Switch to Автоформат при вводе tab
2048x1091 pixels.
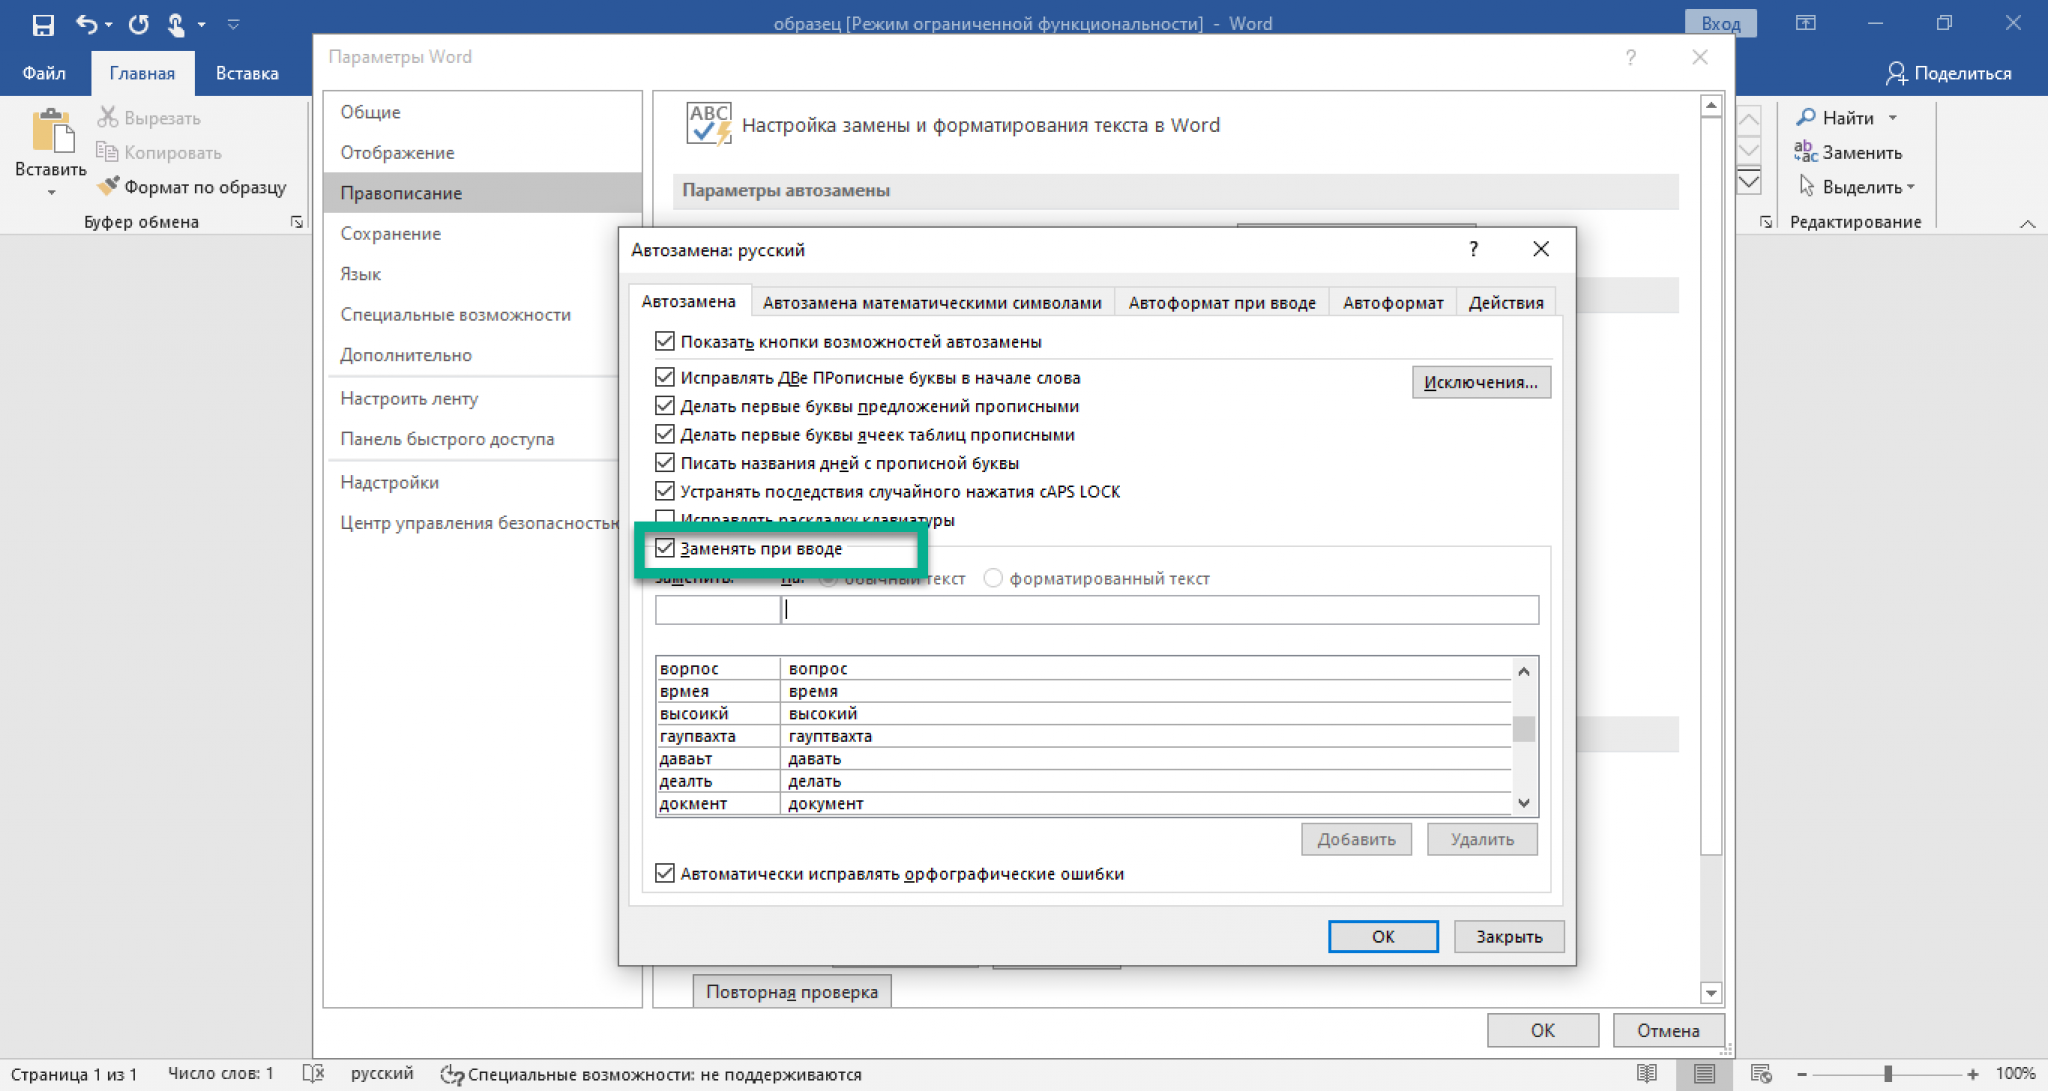pyautogui.click(x=1222, y=301)
